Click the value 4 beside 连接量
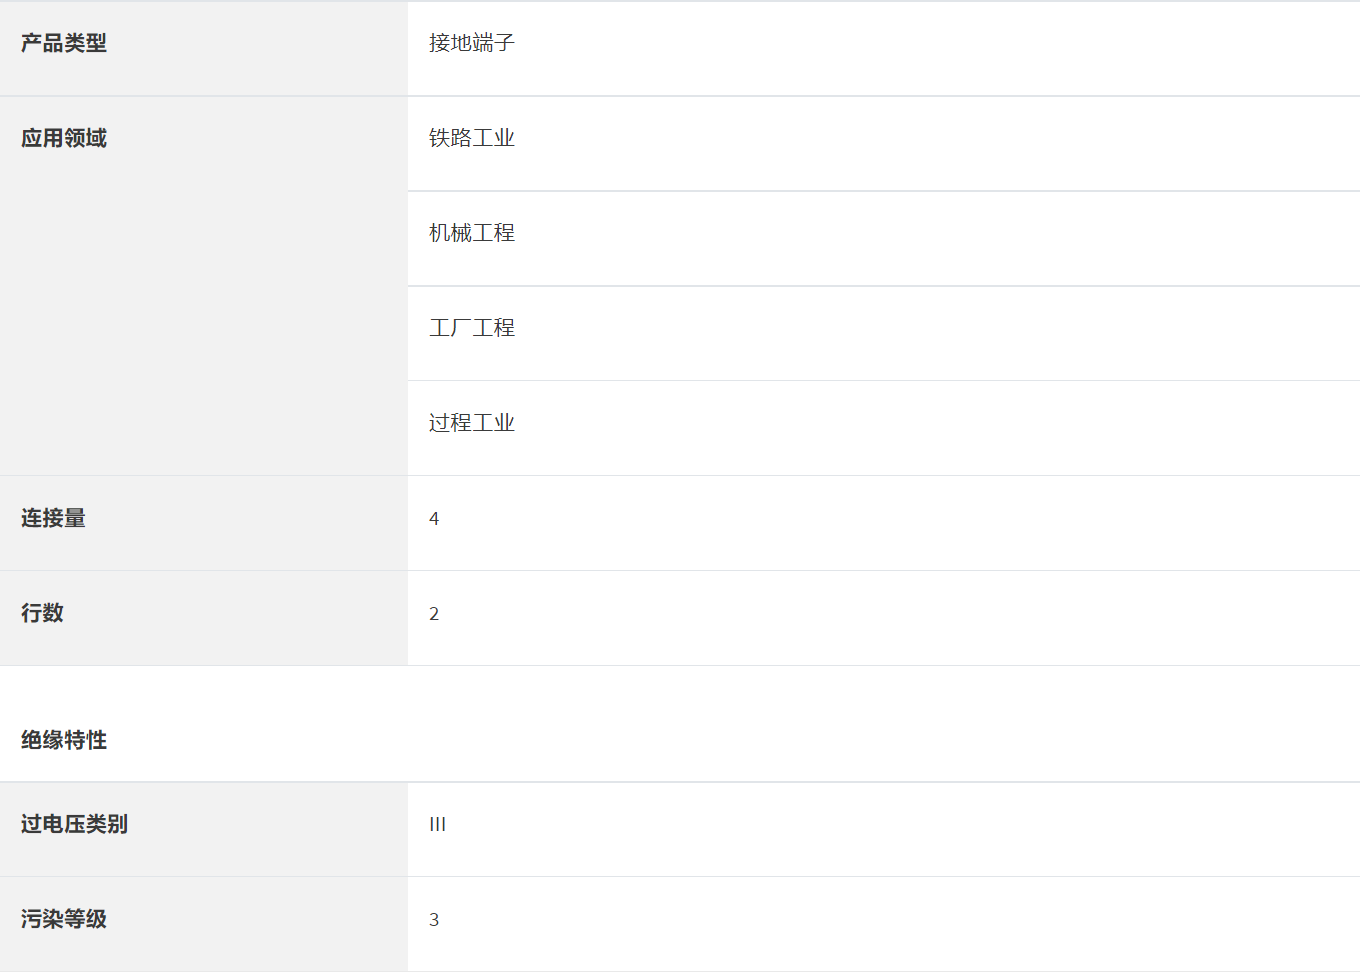 (x=434, y=519)
